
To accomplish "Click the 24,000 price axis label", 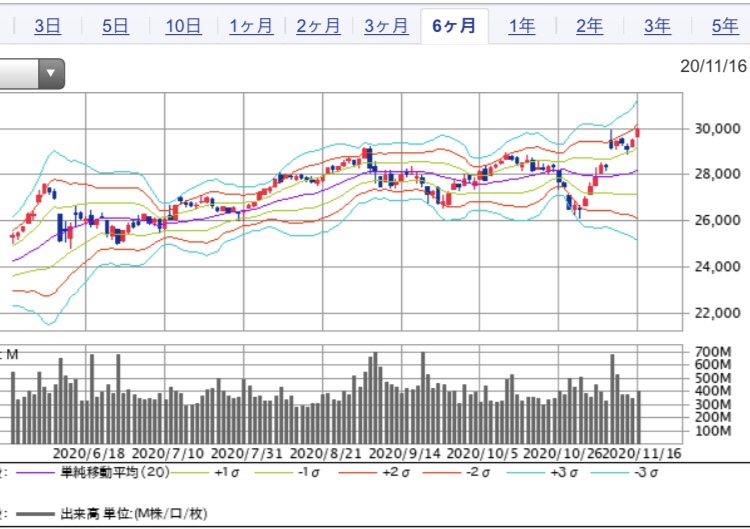I will (717, 266).
